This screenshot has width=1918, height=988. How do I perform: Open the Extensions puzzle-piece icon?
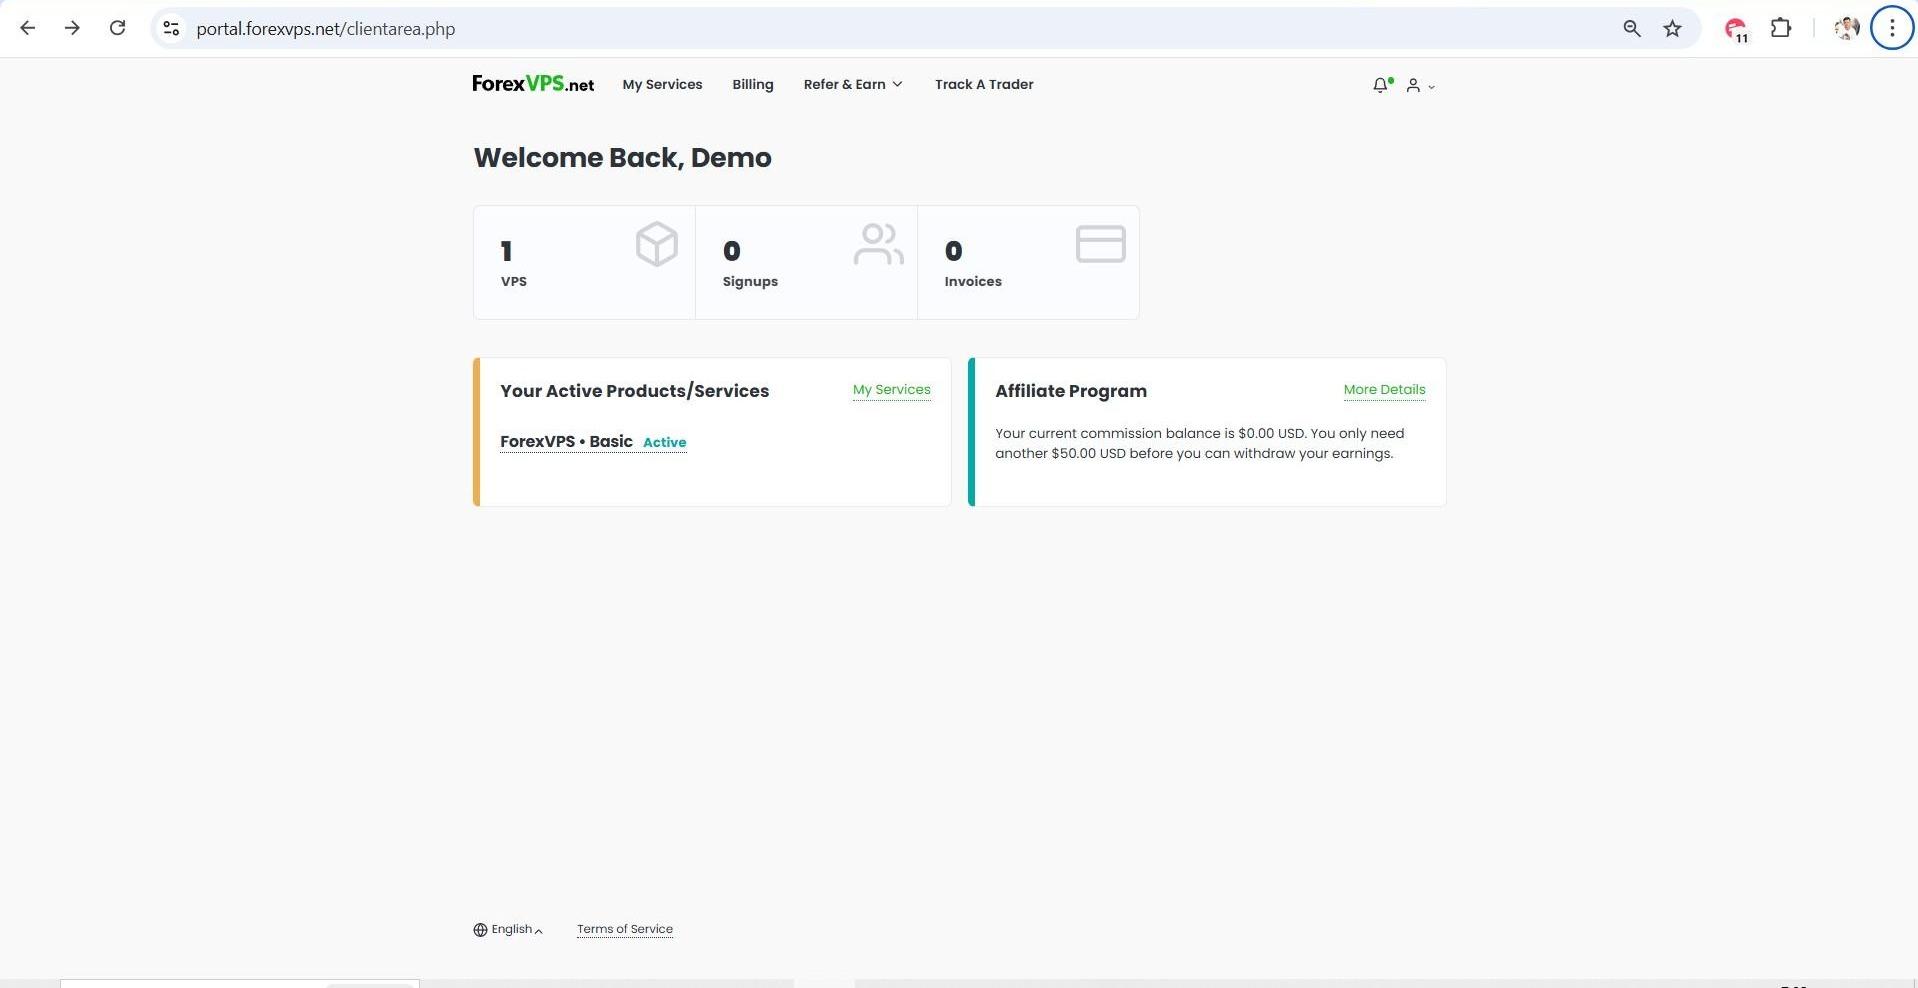(x=1781, y=28)
